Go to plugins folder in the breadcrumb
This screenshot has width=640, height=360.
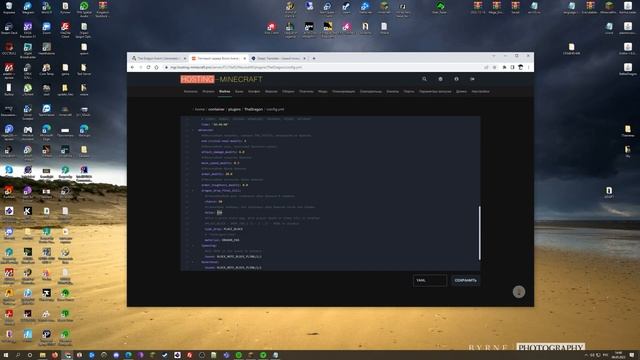coord(234,109)
